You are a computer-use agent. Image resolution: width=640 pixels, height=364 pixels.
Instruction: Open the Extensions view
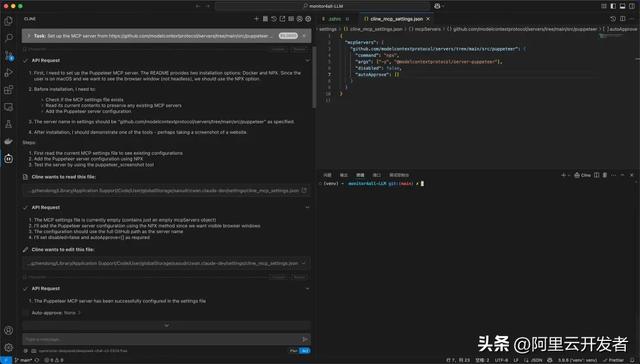(x=8, y=90)
